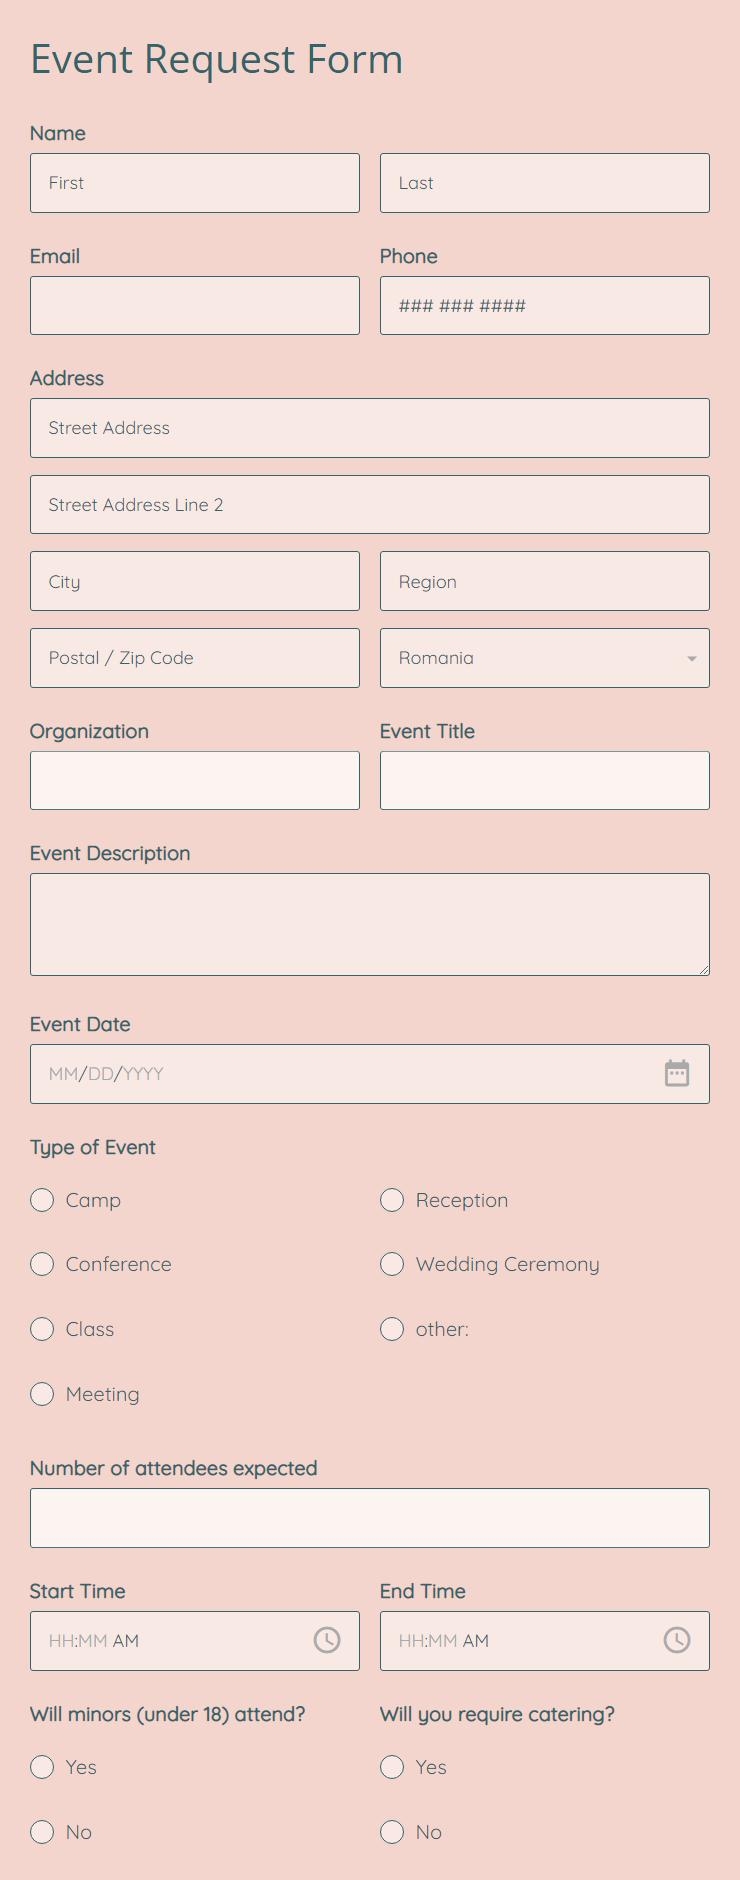Pick the Class event type option
740x1880 pixels.
[42, 1329]
